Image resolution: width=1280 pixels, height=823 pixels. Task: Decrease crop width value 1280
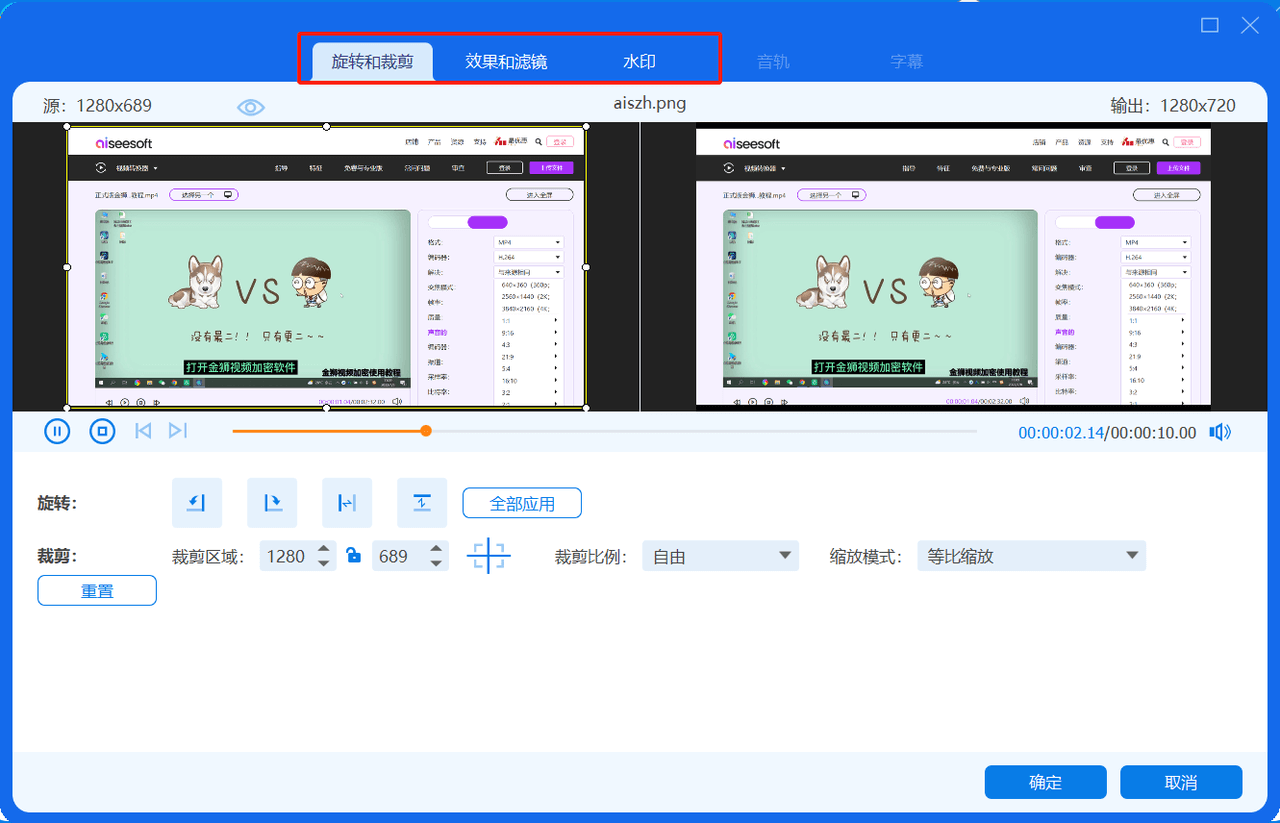pos(324,564)
